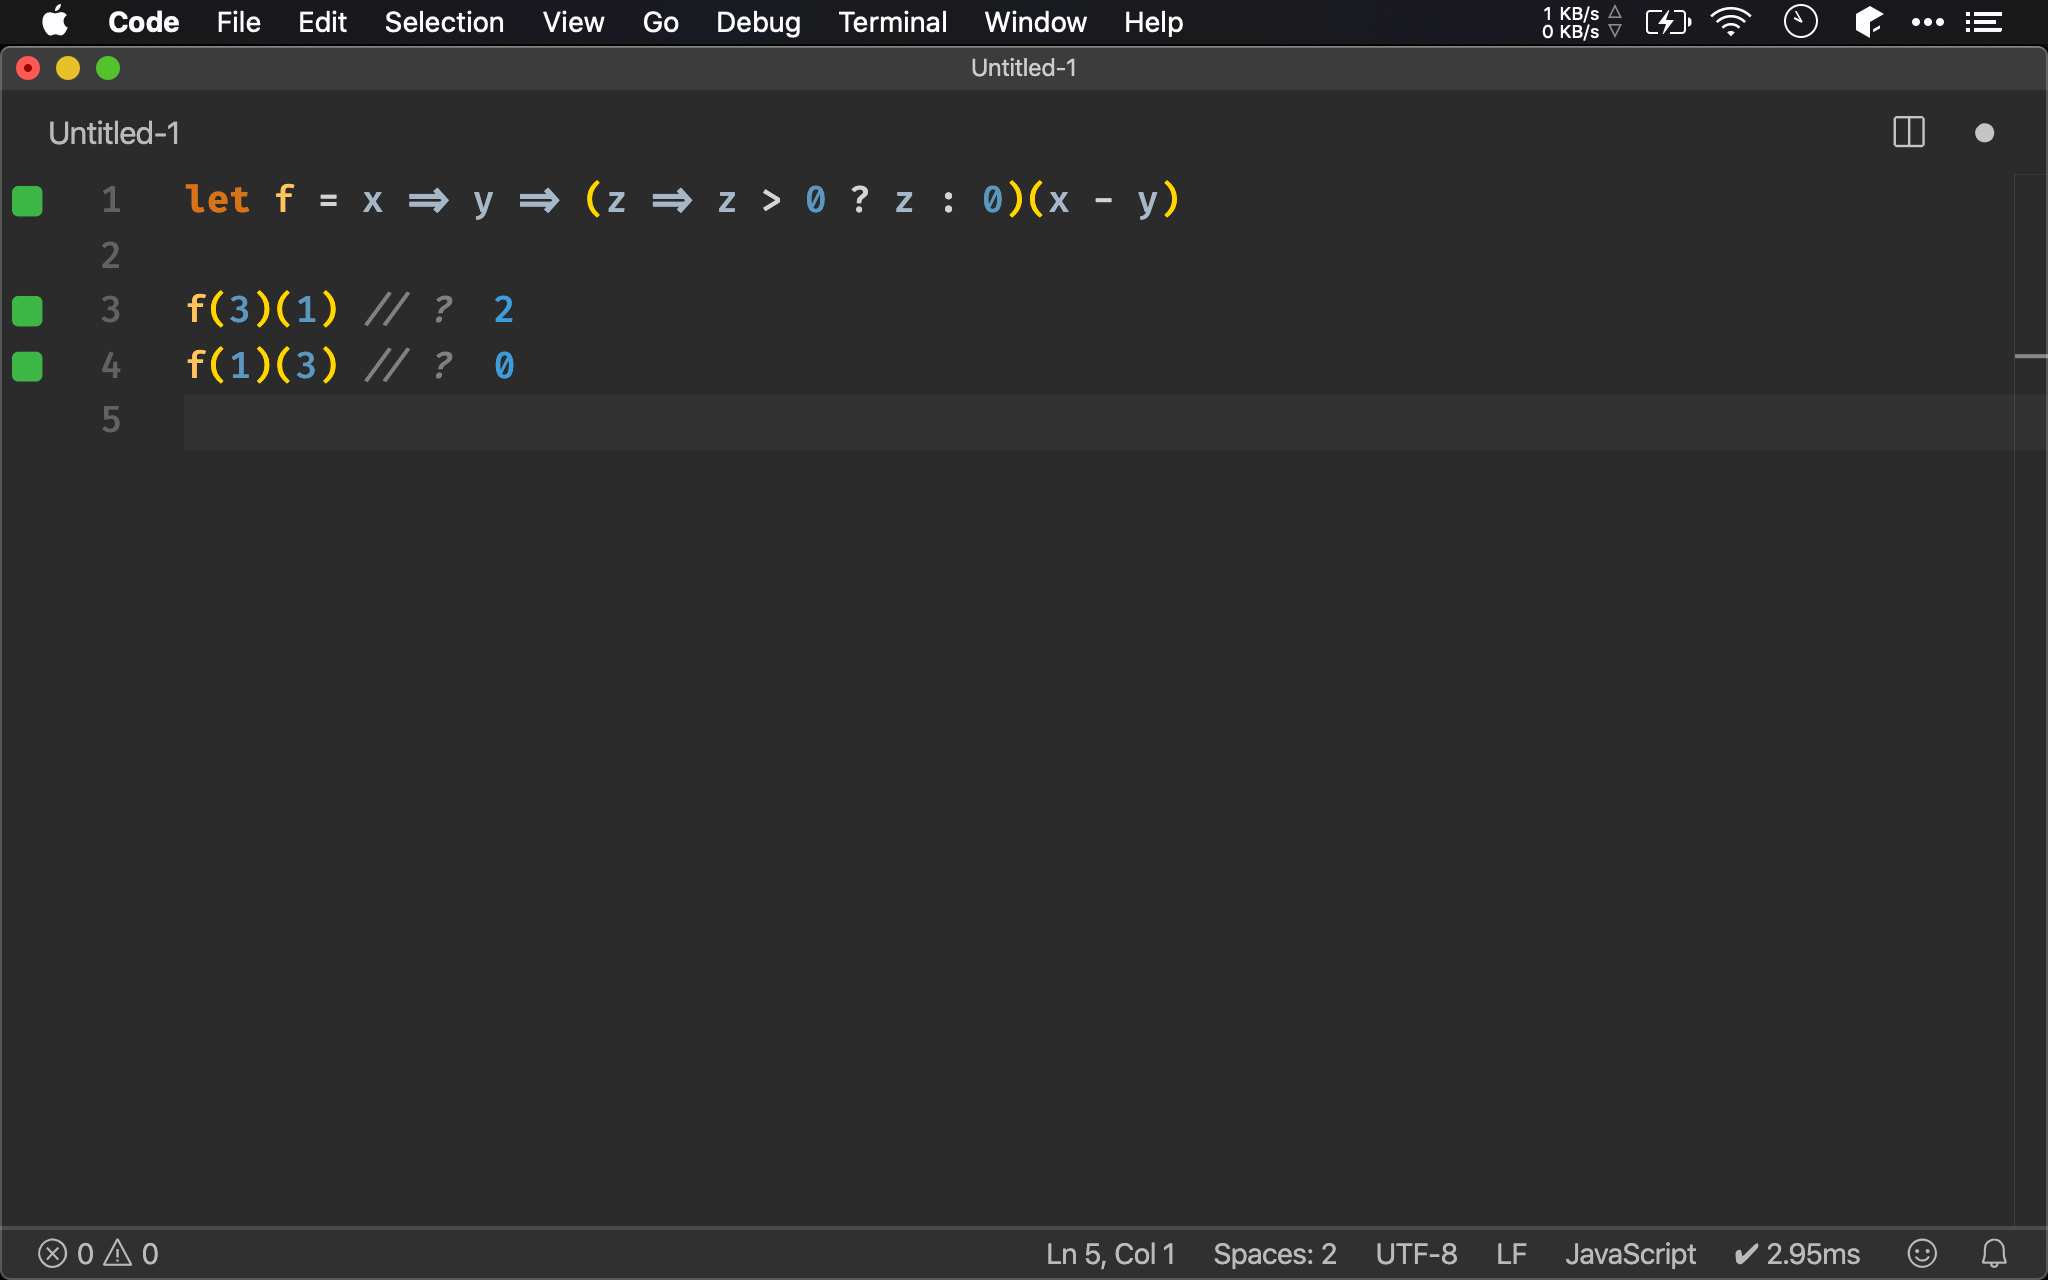Screen dimensions: 2048x1280
Task: Open the File menu
Action: tap(238, 22)
